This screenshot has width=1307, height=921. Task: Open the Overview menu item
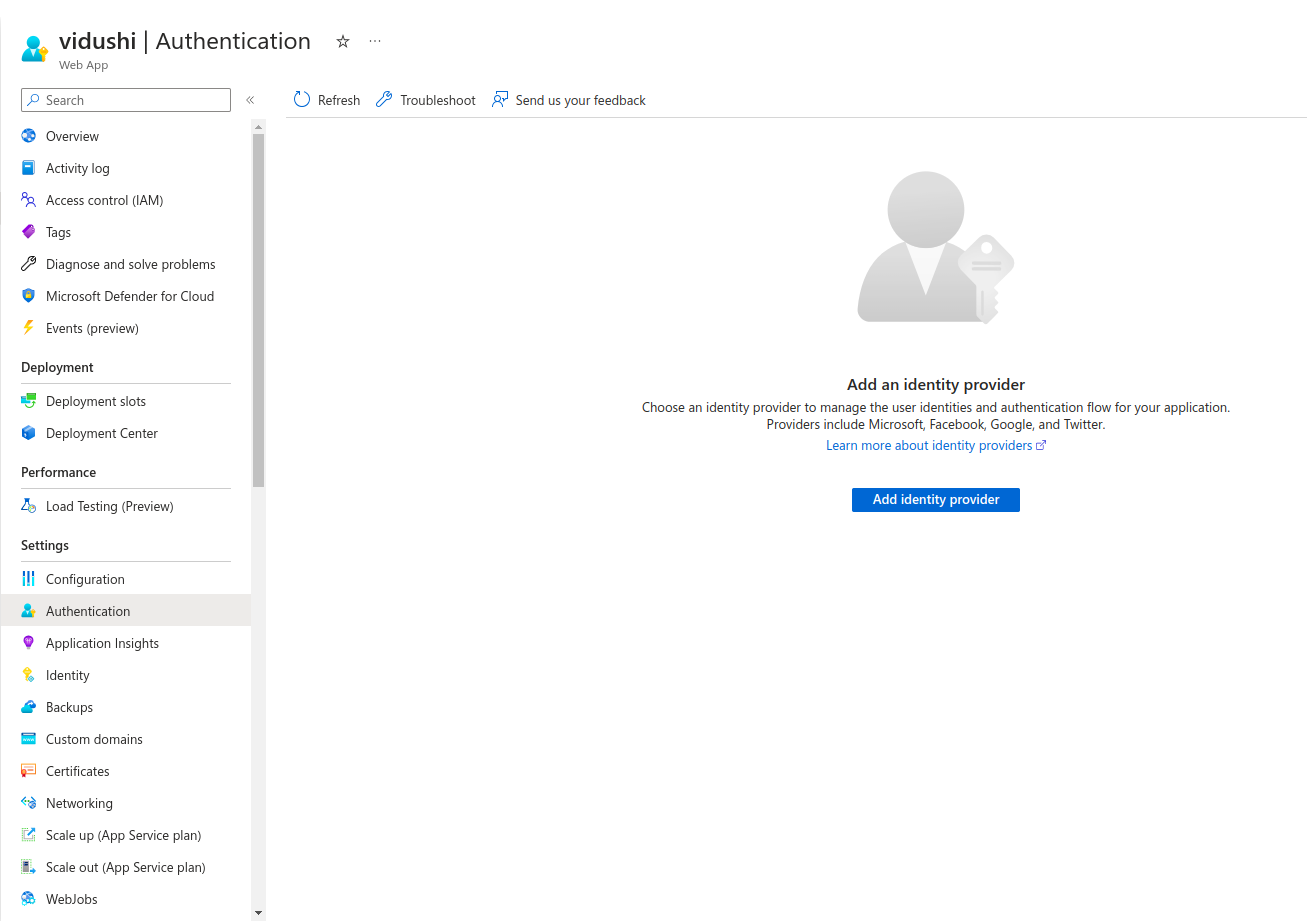pos(72,136)
